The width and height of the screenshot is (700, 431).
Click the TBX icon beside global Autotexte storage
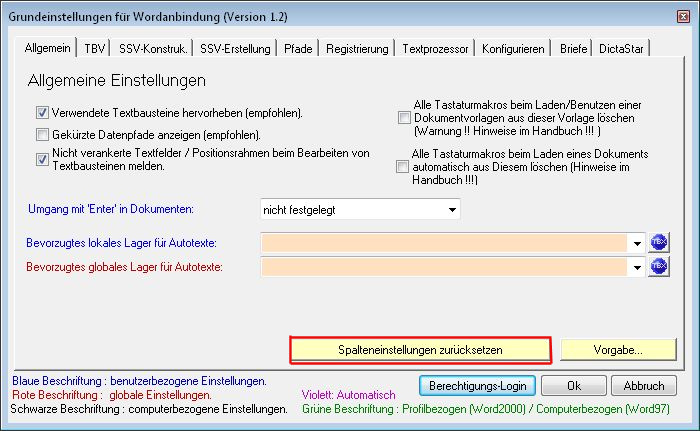click(x=658, y=267)
